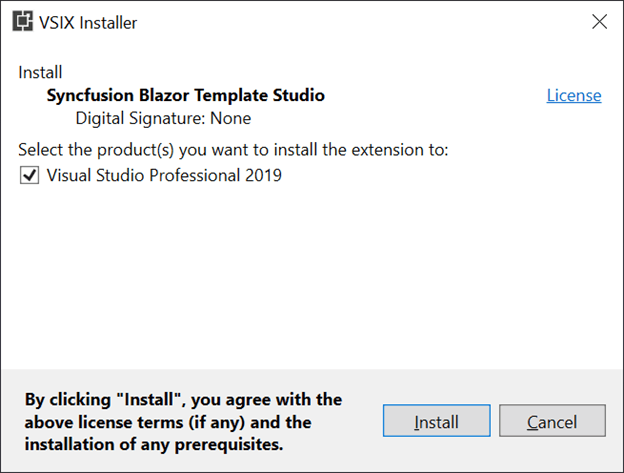Image resolution: width=624 pixels, height=473 pixels.
Task: Click the "VSIX Installer" window title text
Action: [x=90, y=22]
